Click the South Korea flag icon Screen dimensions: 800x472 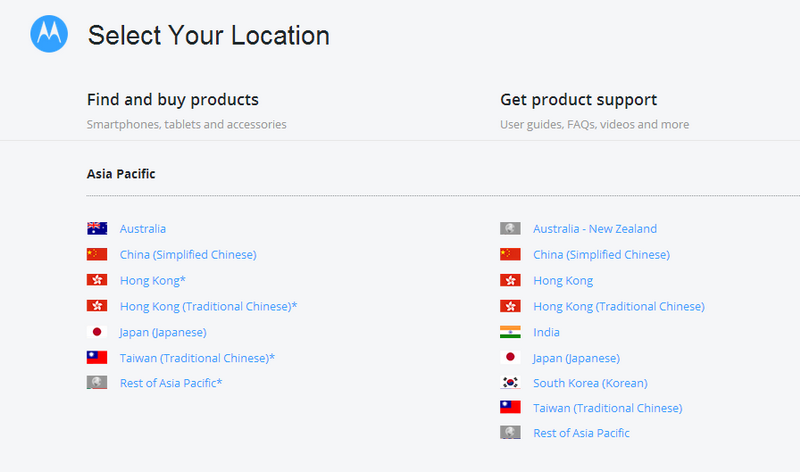[x=510, y=382]
